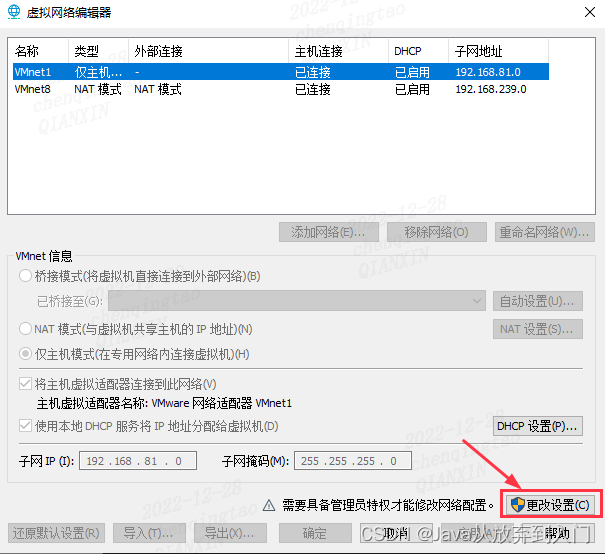Viewport: 605px width, 554px height.
Task: Click the 更改设置(C) button
Action: (551, 505)
